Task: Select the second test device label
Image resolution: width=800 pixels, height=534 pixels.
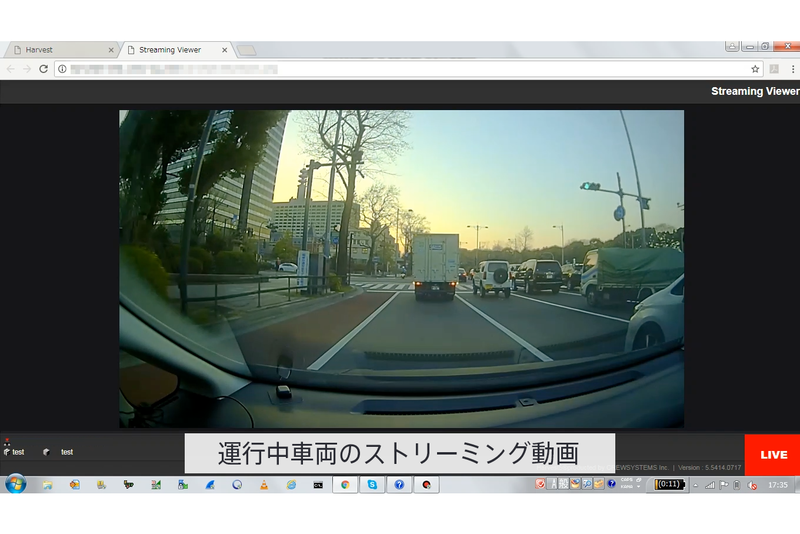Action: (x=67, y=452)
